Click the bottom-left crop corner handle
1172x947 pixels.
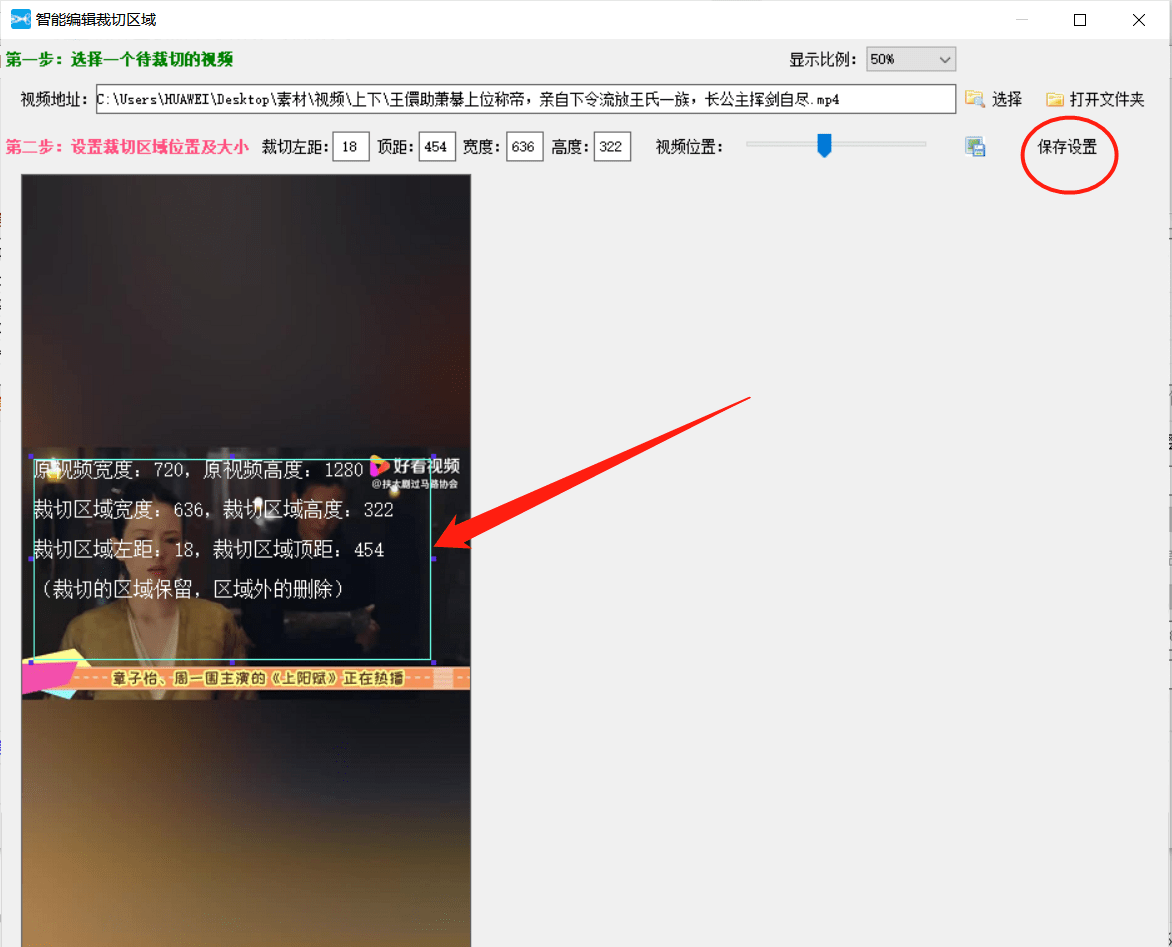tap(31, 662)
